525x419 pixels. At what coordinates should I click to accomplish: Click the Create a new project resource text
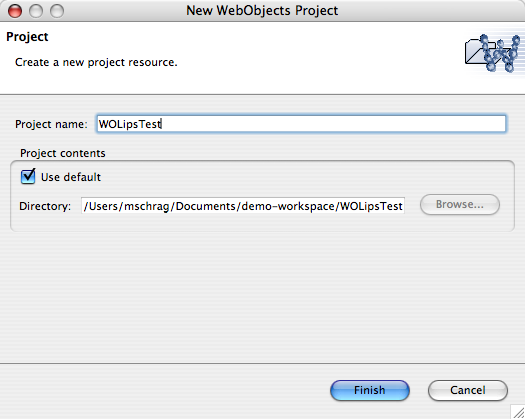[96, 62]
